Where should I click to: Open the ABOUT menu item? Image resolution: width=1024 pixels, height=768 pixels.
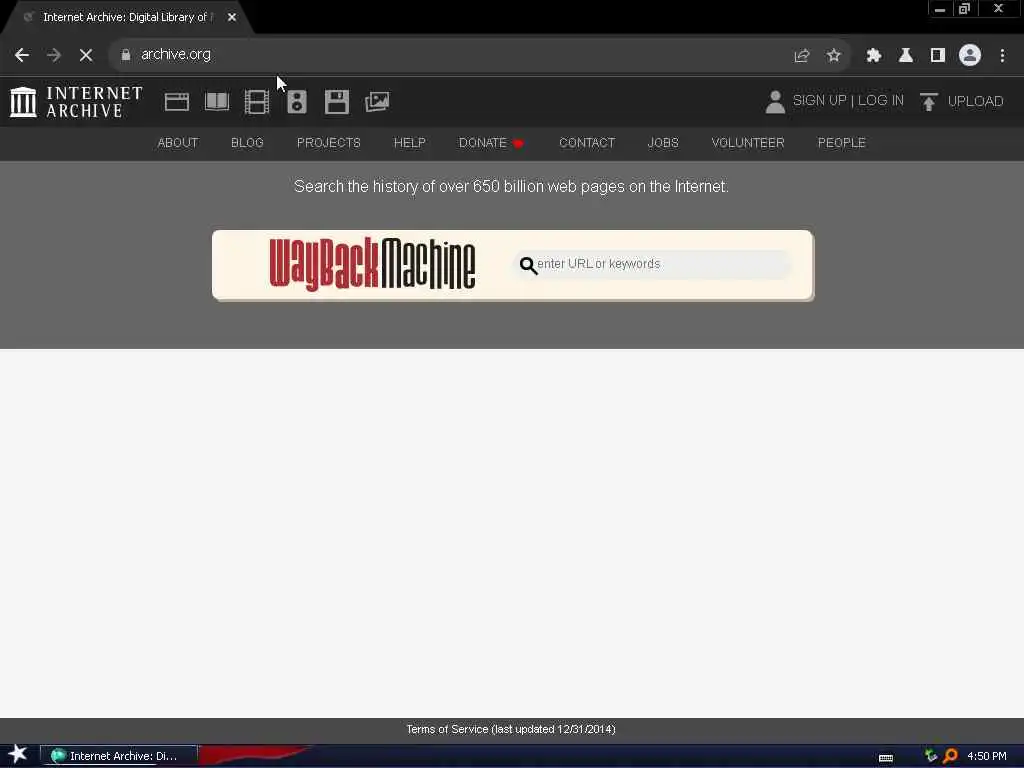point(178,142)
